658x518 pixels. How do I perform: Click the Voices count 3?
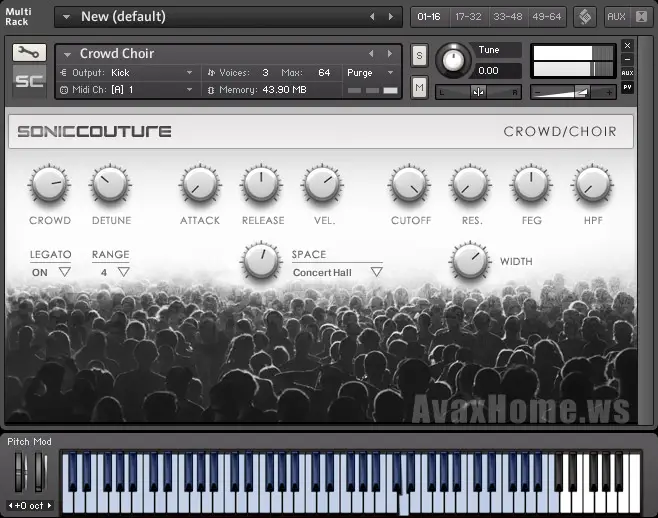click(x=265, y=73)
